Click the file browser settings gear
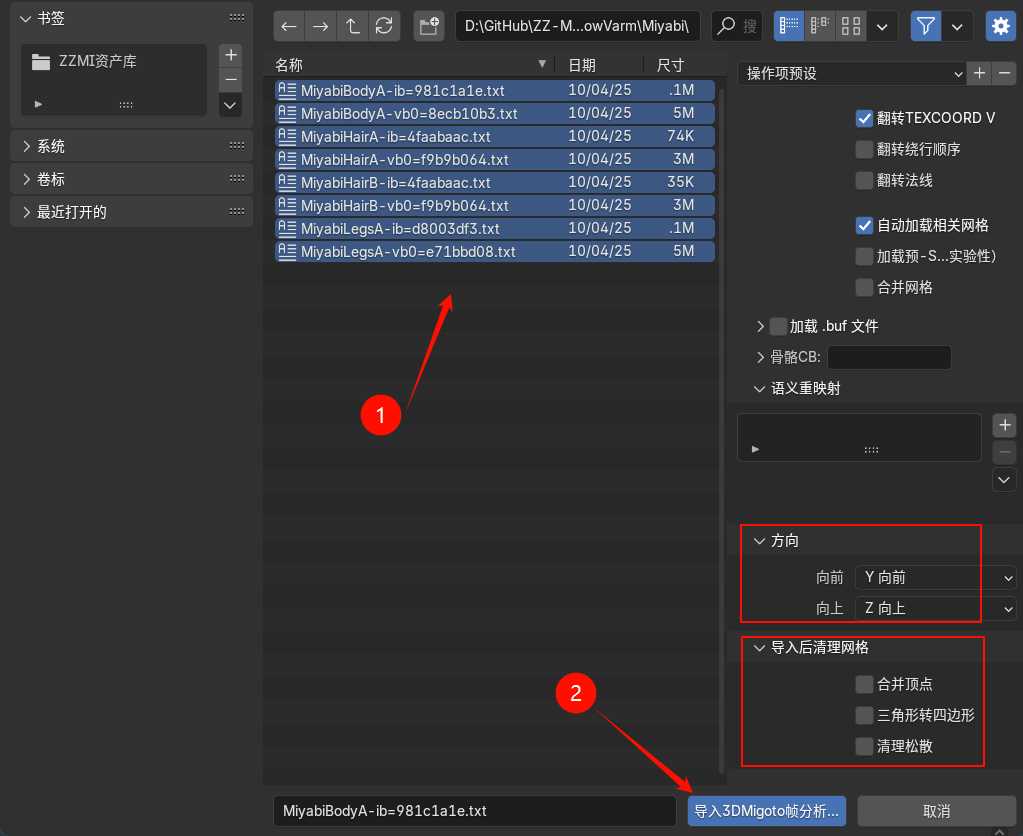 [999, 26]
